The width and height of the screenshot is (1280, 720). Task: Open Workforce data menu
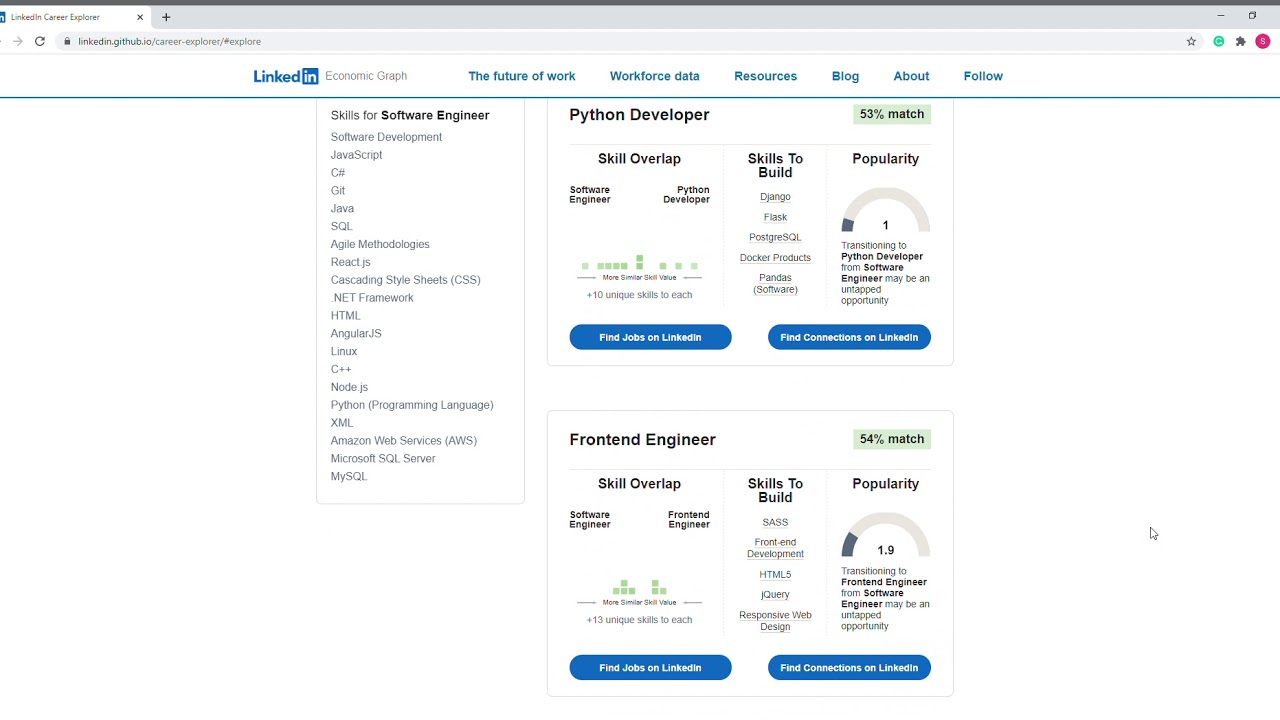pyautogui.click(x=655, y=76)
